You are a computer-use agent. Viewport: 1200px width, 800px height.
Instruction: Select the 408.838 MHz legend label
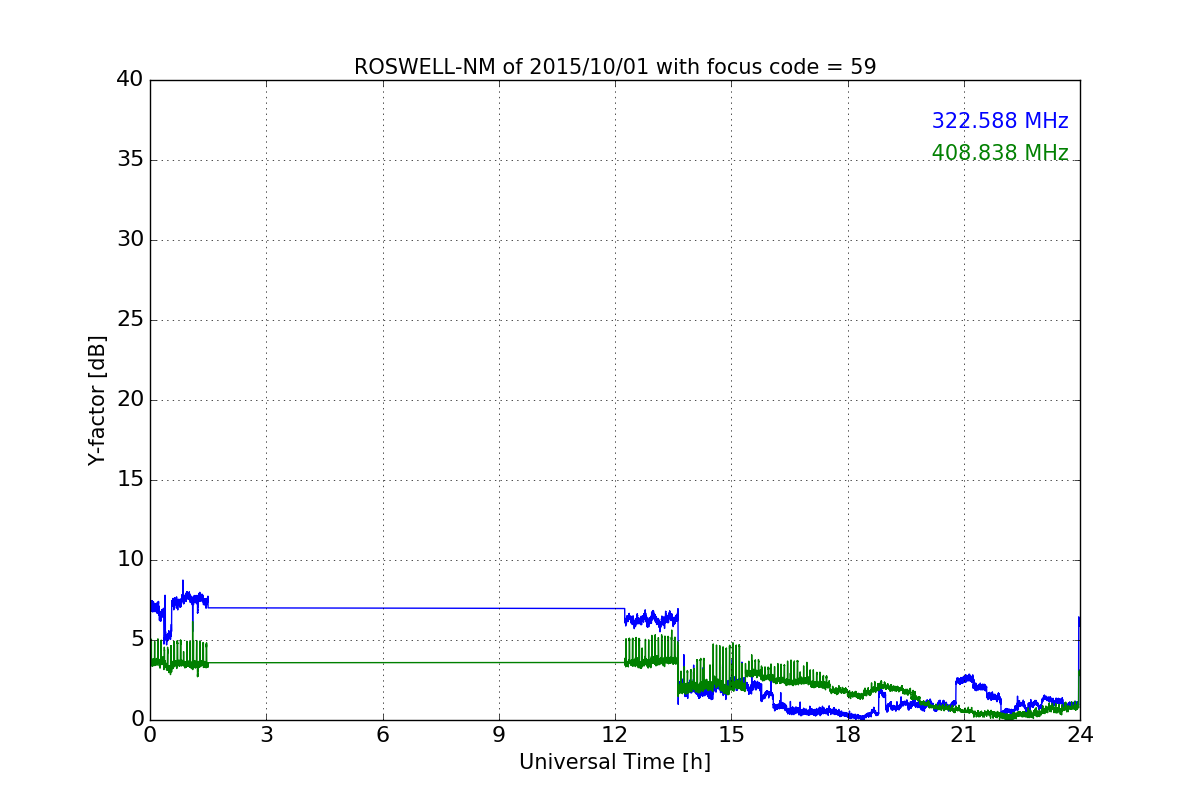click(1000, 153)
